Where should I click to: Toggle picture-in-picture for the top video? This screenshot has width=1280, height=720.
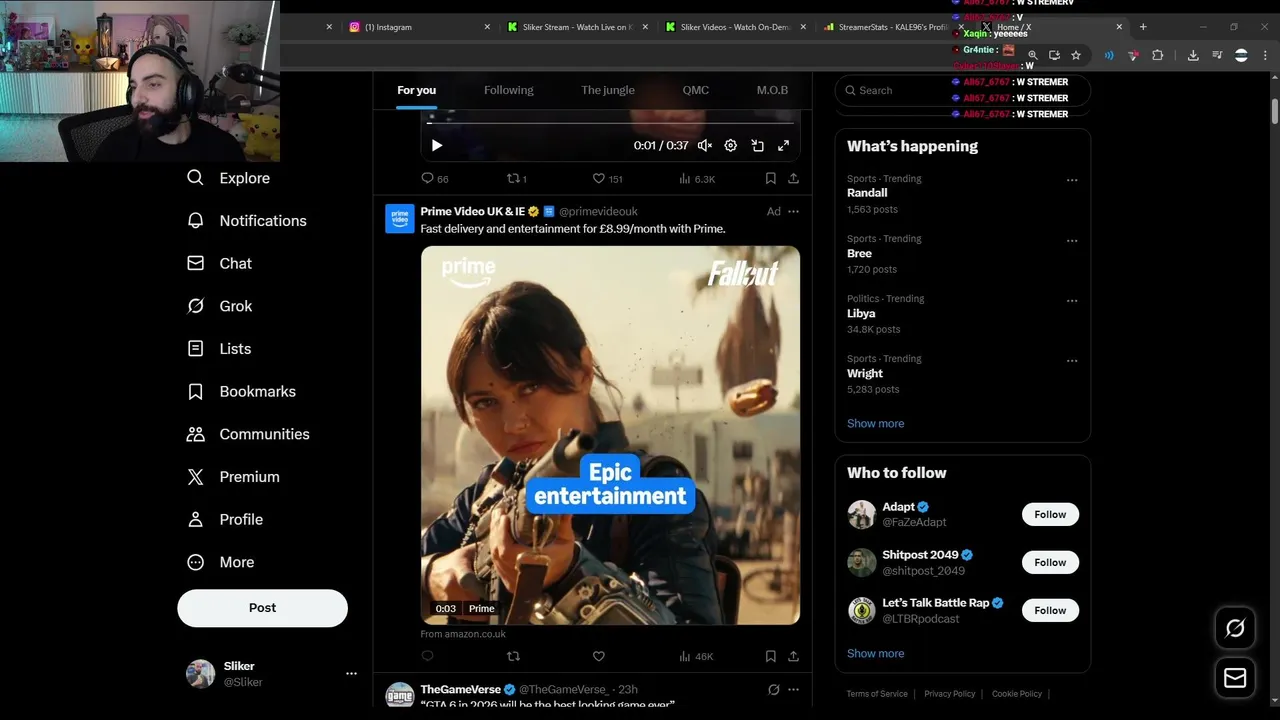pos(757,146)
